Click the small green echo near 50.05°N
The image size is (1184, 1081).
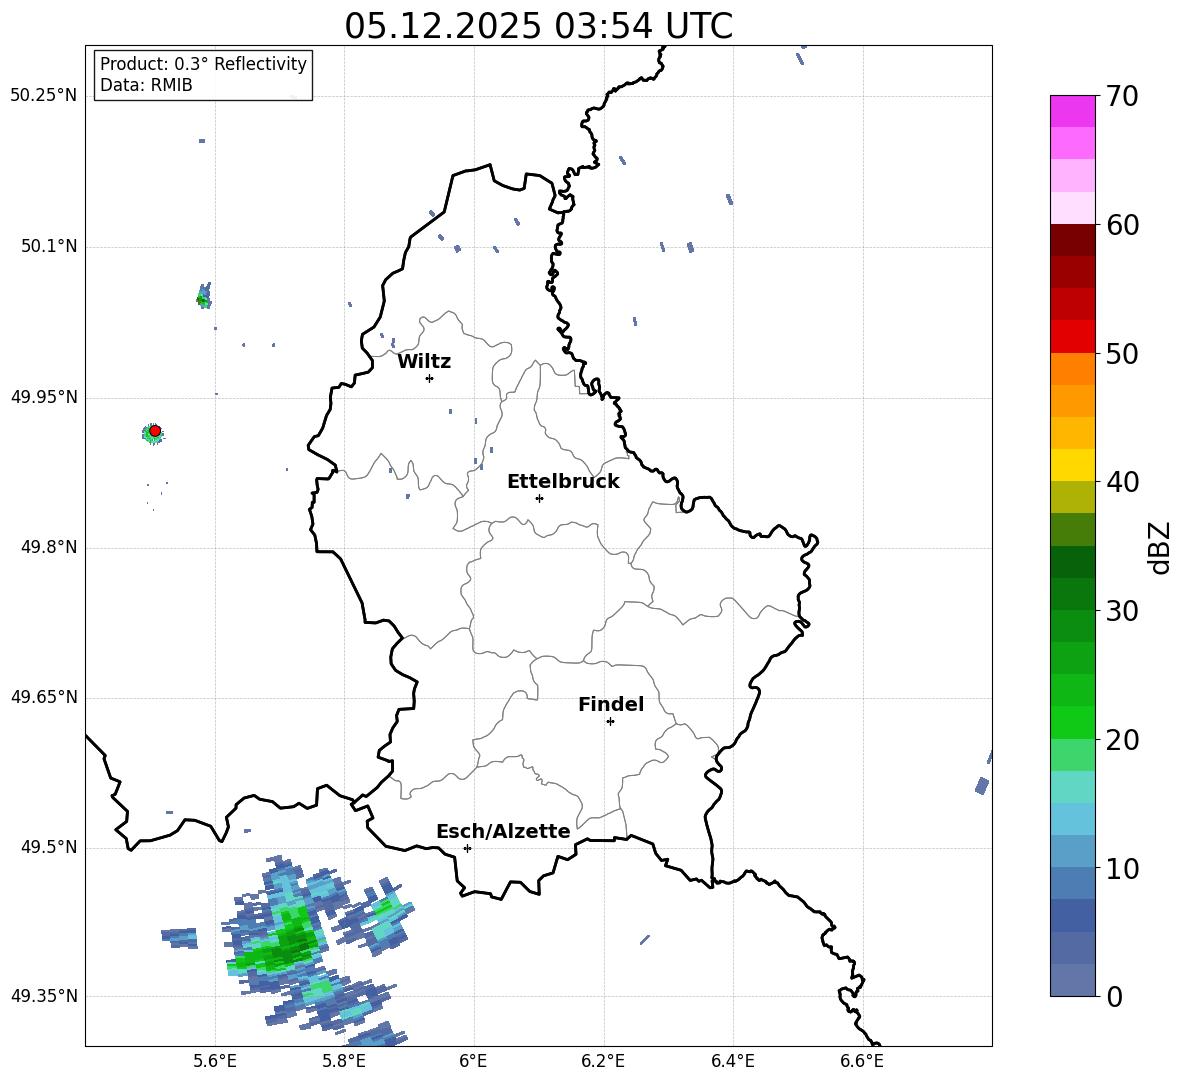click(x=204, y=296)
